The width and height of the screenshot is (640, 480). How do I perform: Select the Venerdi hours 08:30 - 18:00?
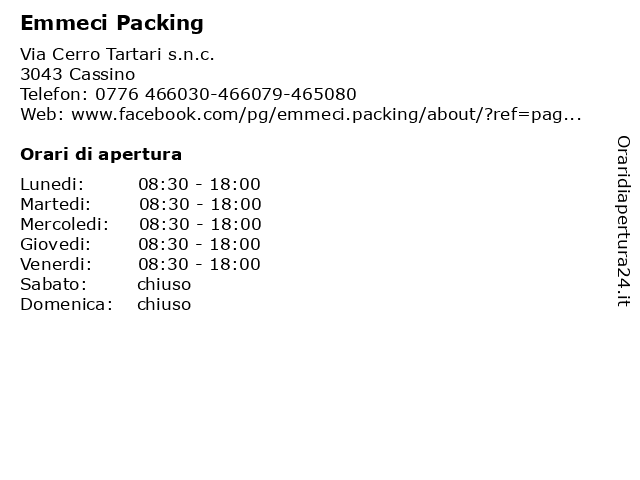click(199, 264)
